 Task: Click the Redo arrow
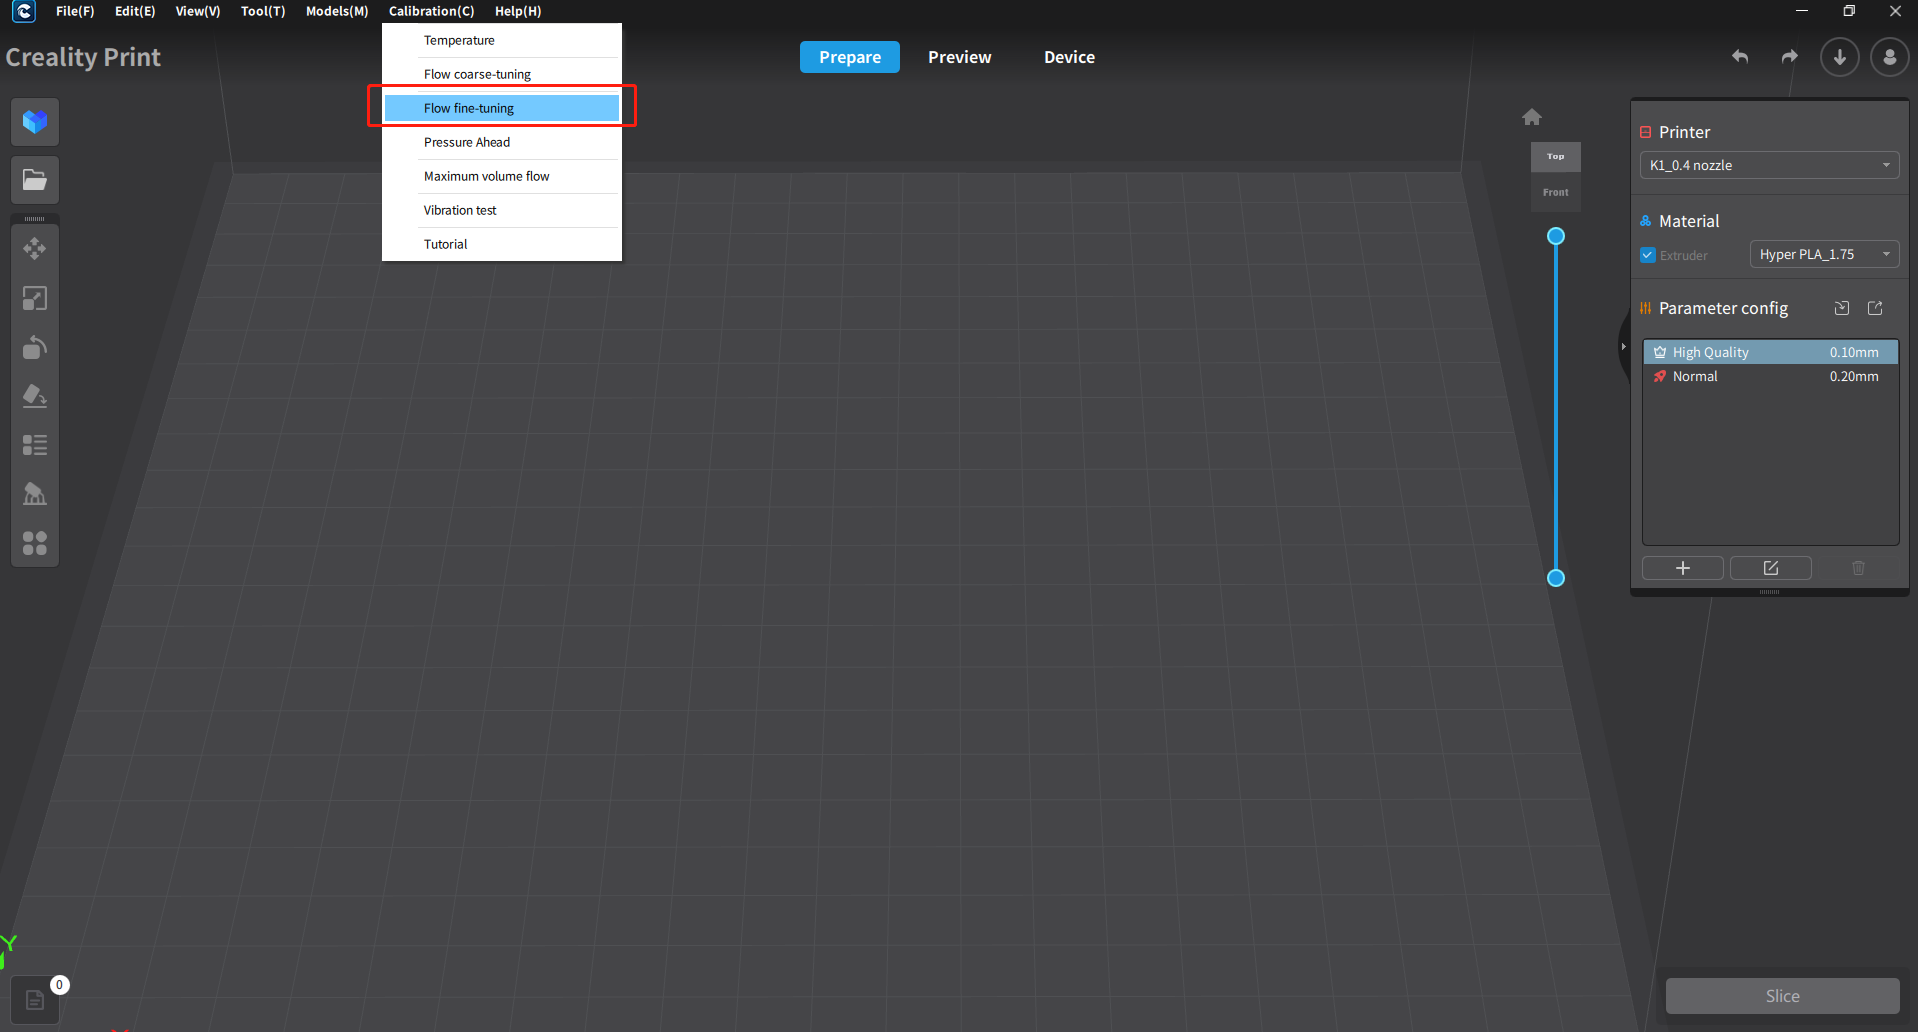[x=1790, y=57]
